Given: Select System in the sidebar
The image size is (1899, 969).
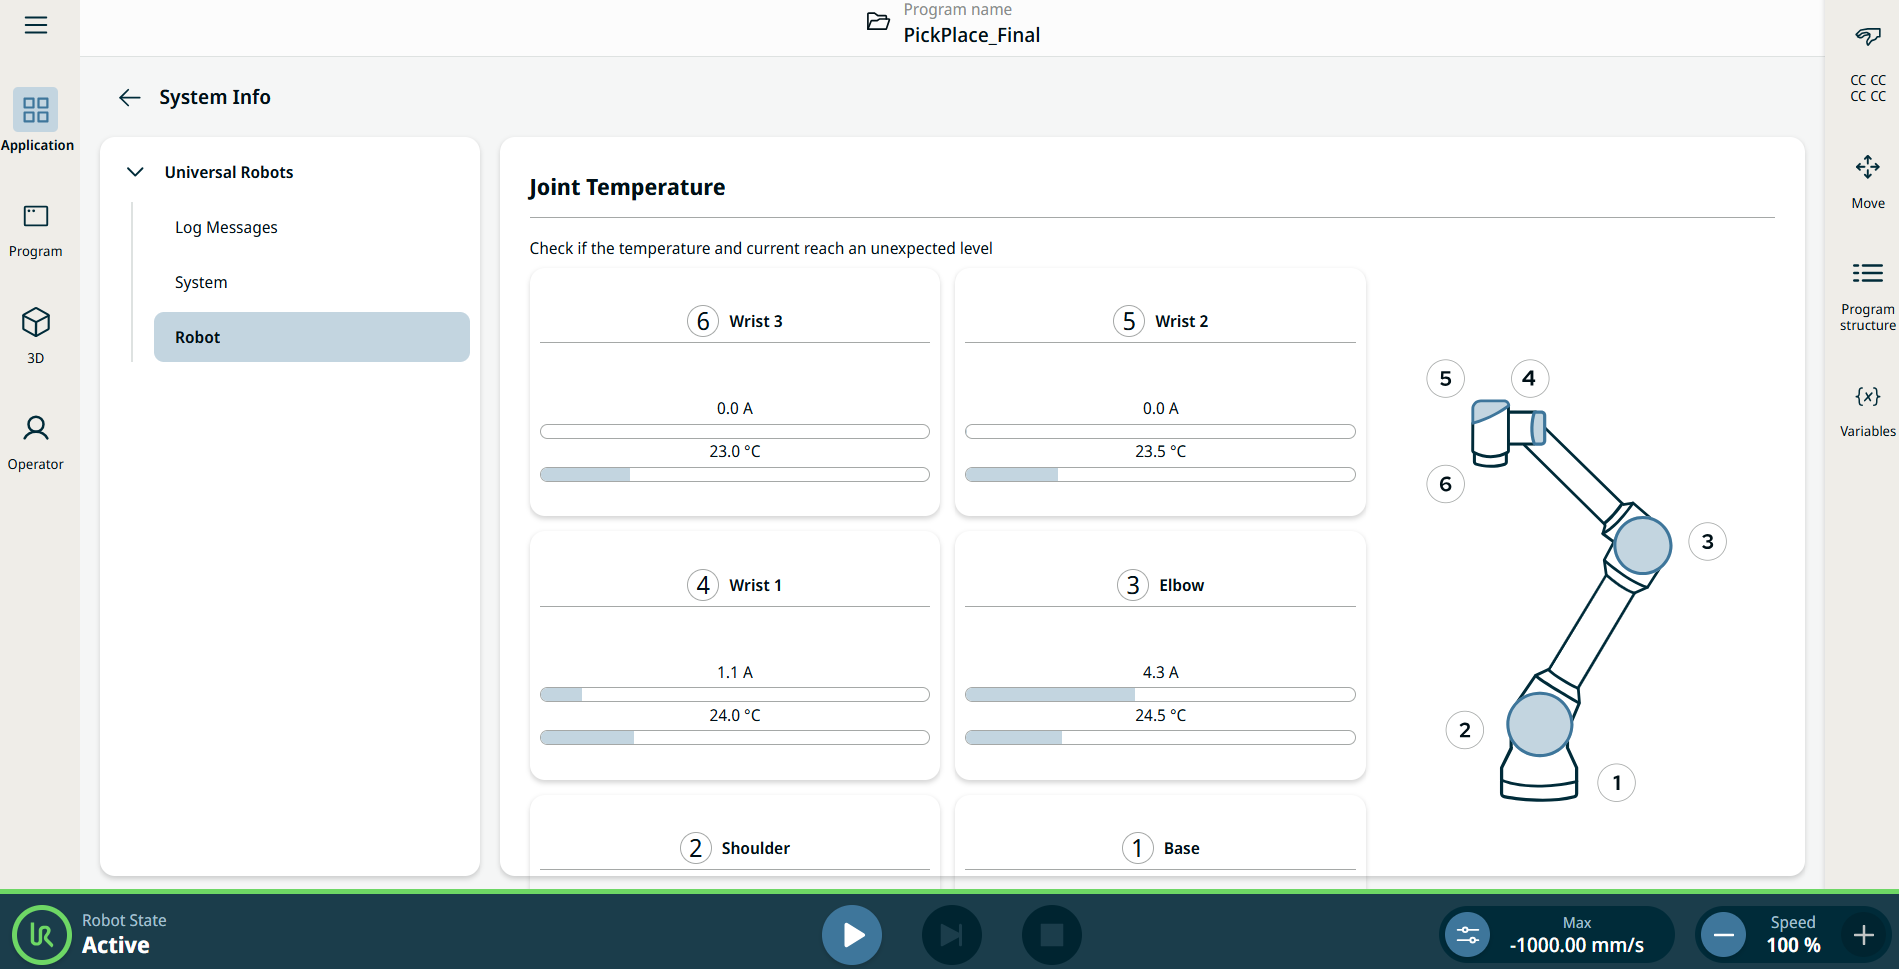Looking at the screenshot, I should click(201, 282).
